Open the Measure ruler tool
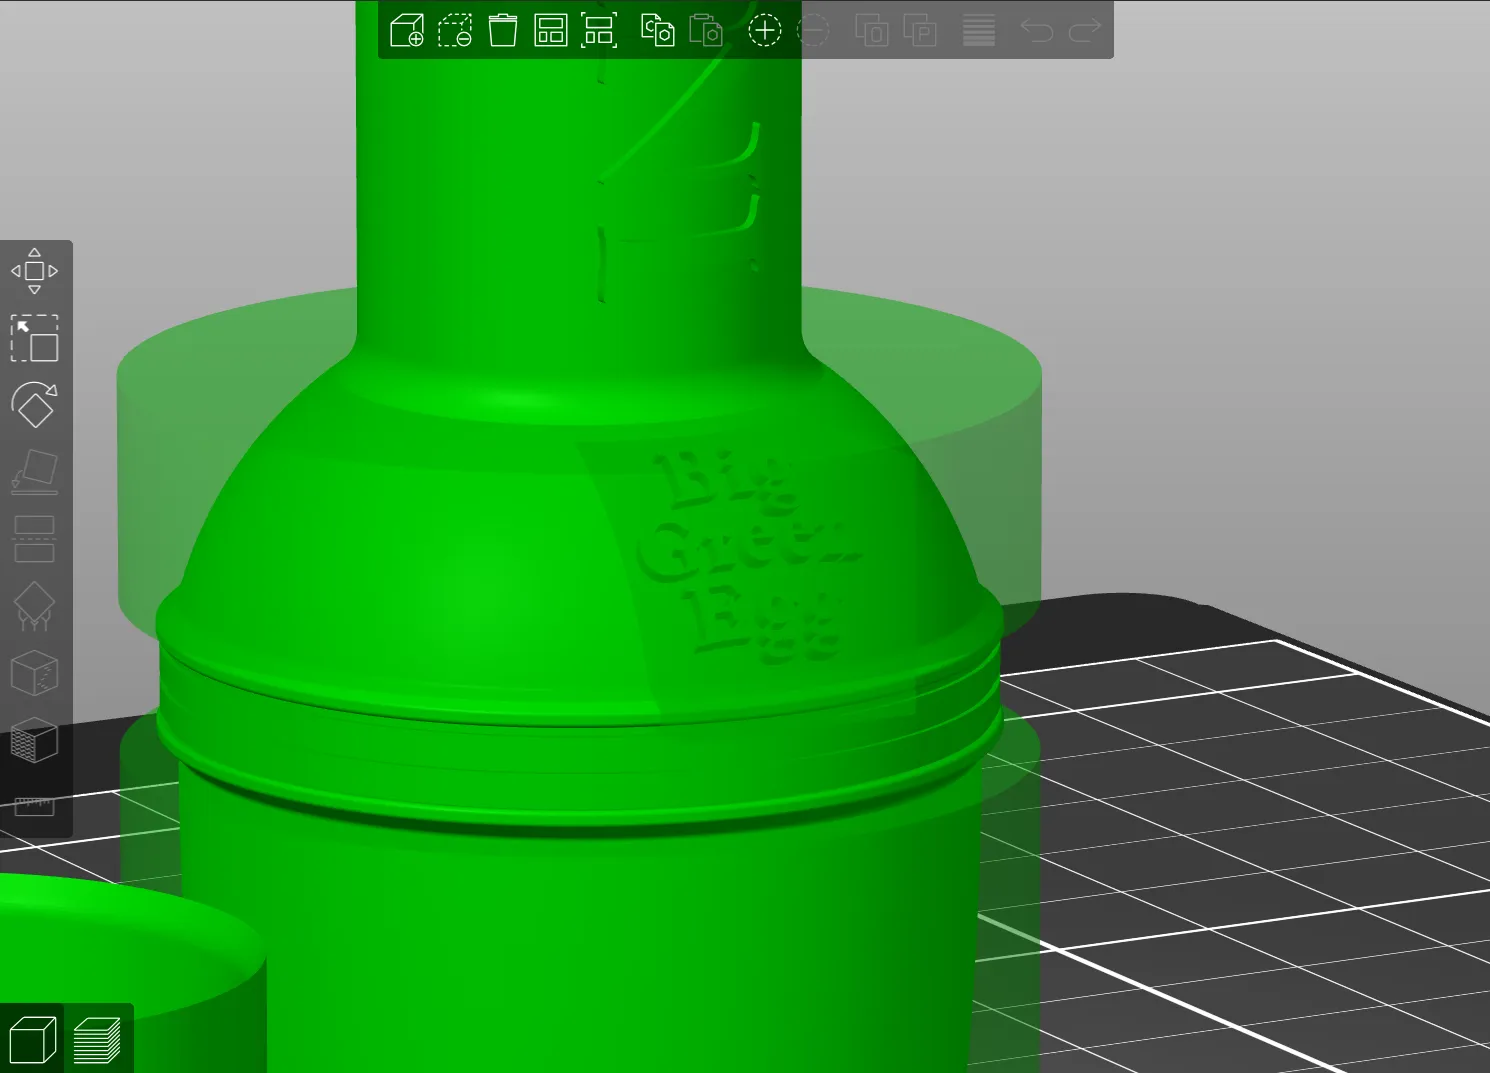The width and height of the screenshot is (1490, 1073). pos(34,806)
